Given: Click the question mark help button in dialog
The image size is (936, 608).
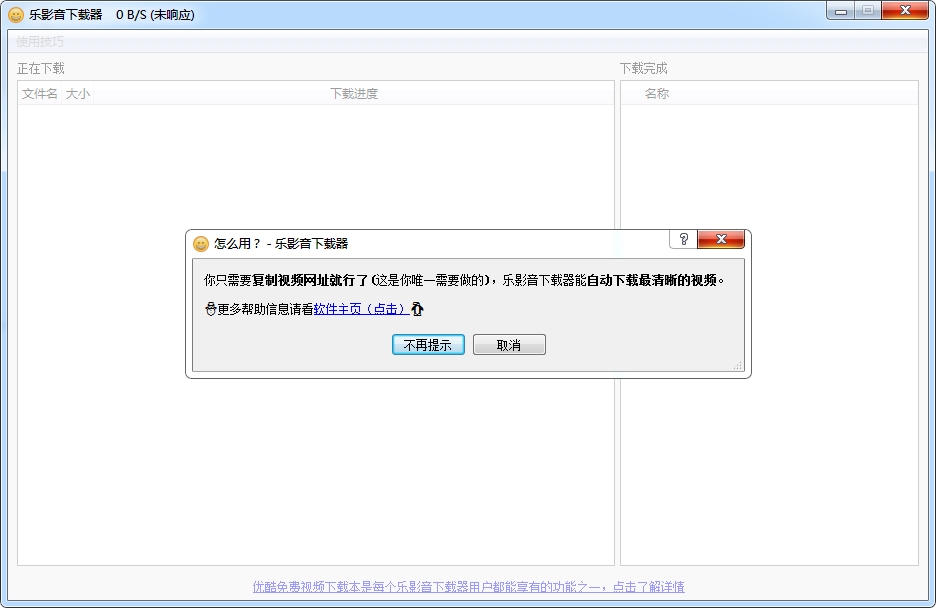Looking at the screenshot, I should click(x=683, y=239).
